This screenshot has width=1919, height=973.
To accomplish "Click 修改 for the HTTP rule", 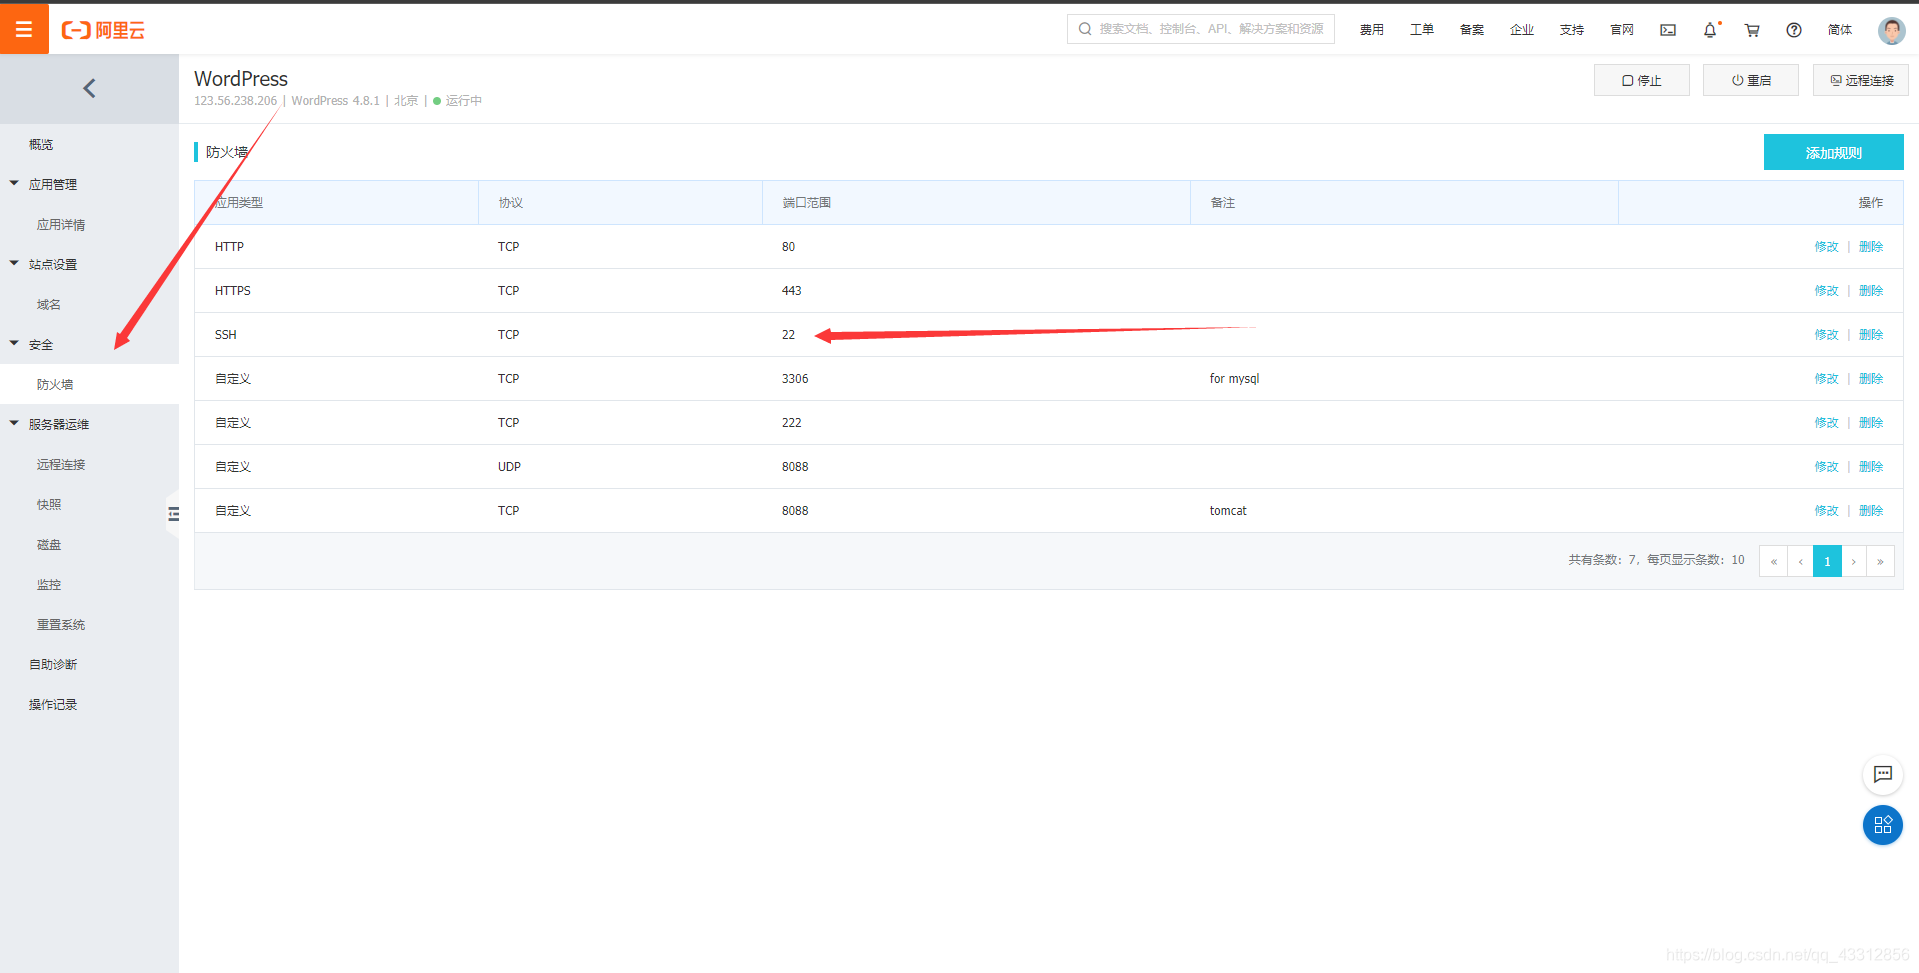I will [x=1827, y=246].
